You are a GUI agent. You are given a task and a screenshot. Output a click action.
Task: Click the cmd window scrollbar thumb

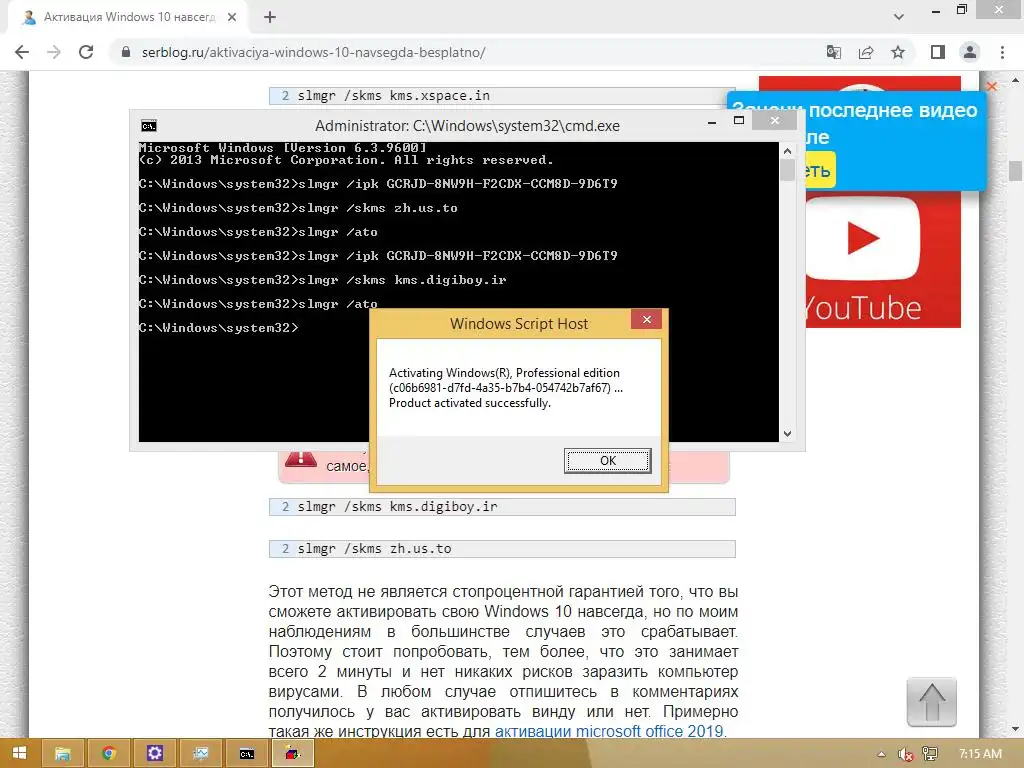click(788, 170)
